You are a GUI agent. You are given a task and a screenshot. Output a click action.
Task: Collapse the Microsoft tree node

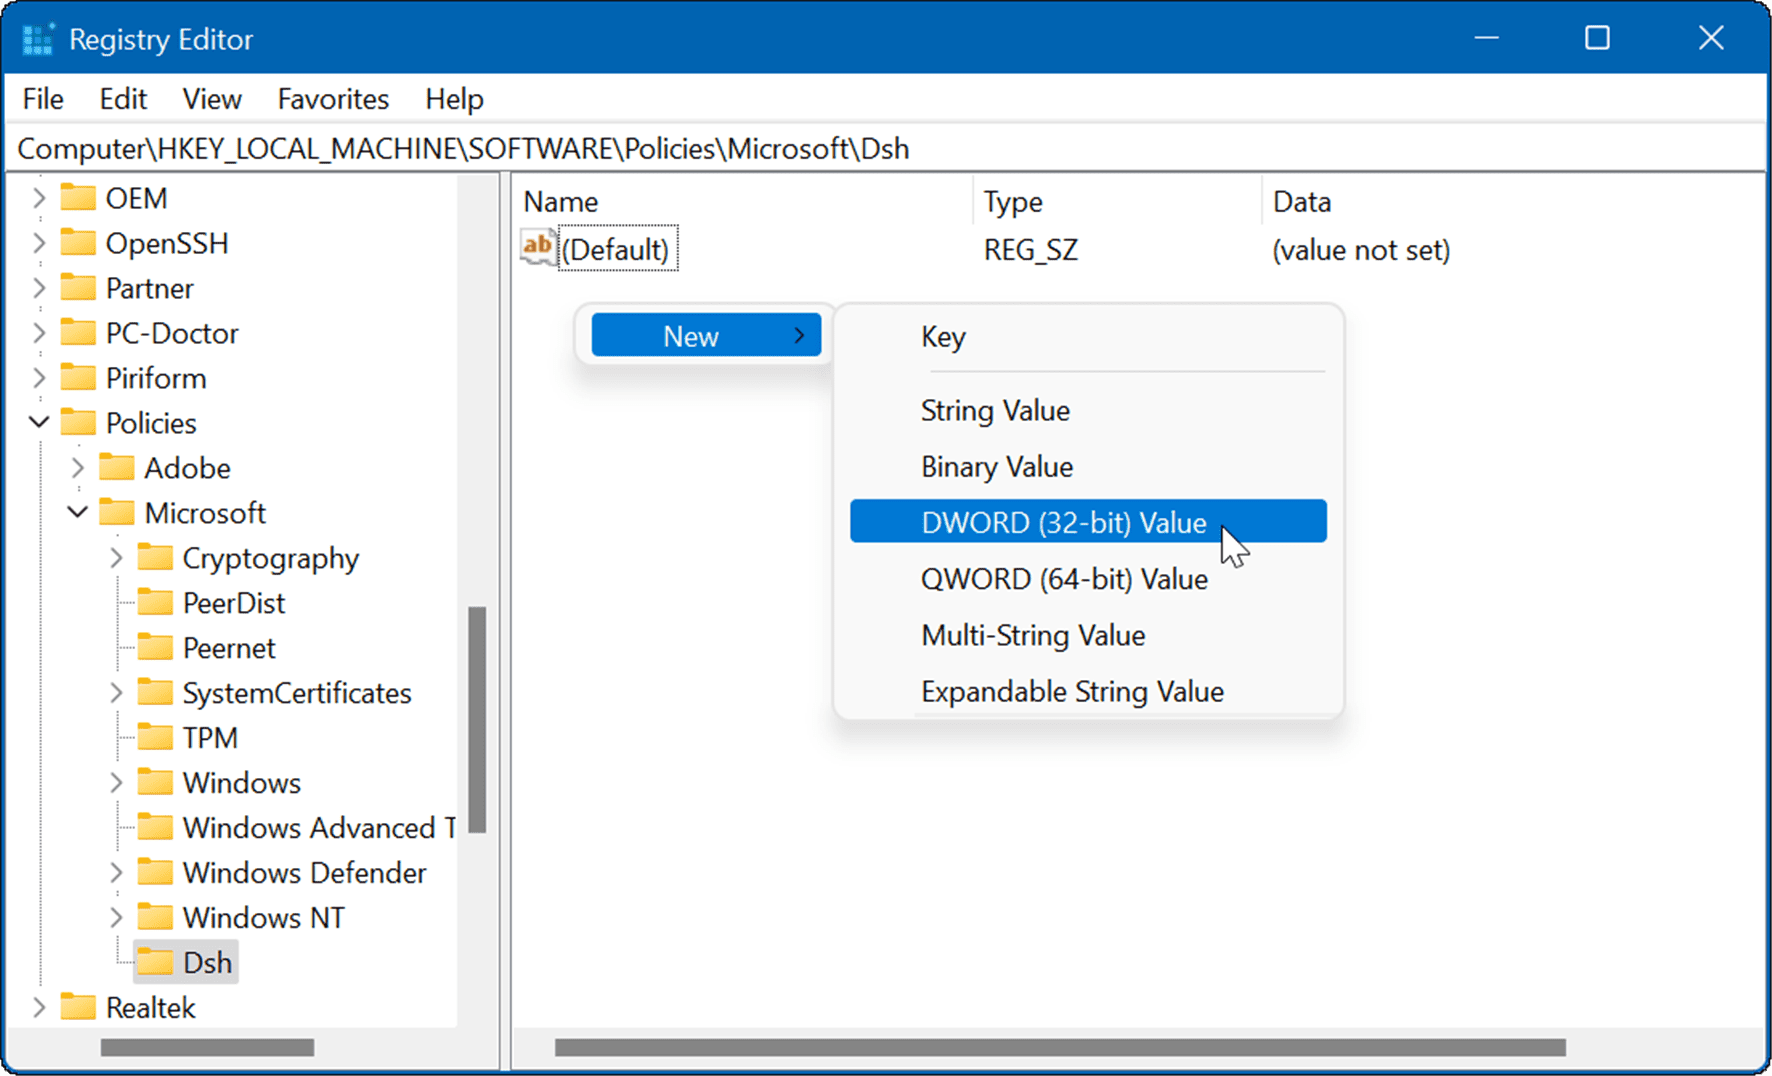click(77, 512)
